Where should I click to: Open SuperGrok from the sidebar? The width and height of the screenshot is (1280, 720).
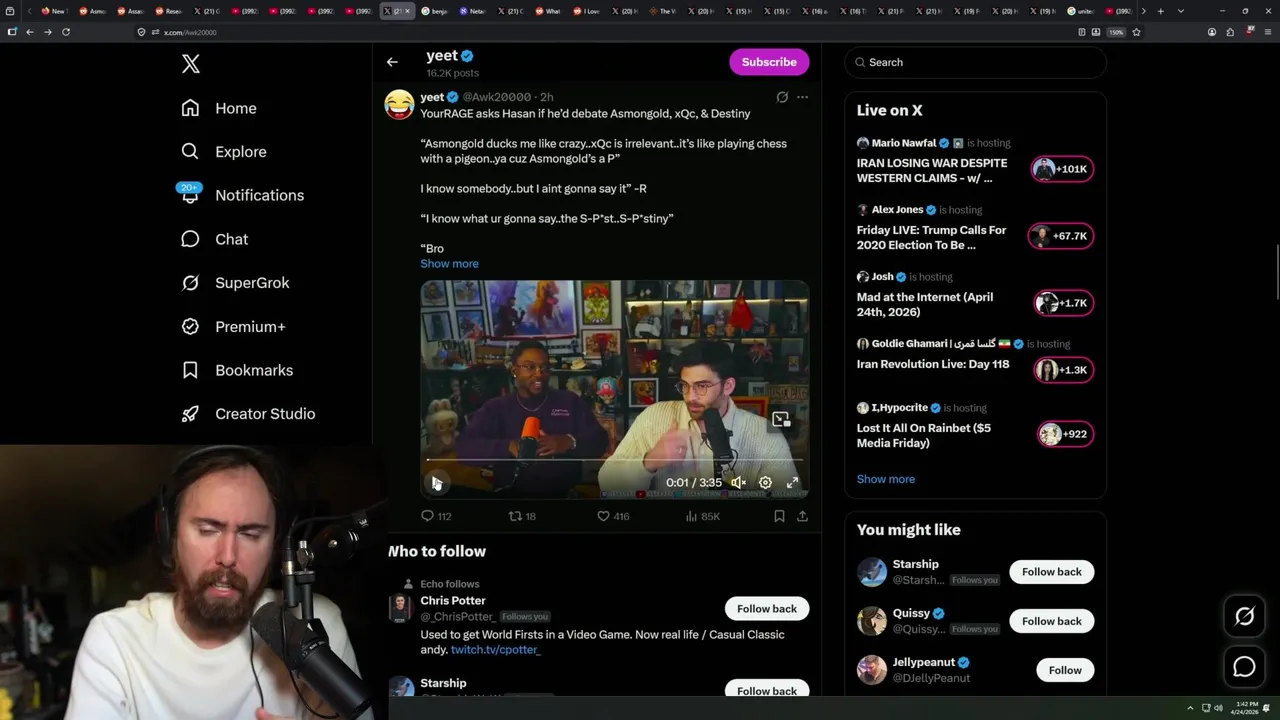tap(235, 283)
